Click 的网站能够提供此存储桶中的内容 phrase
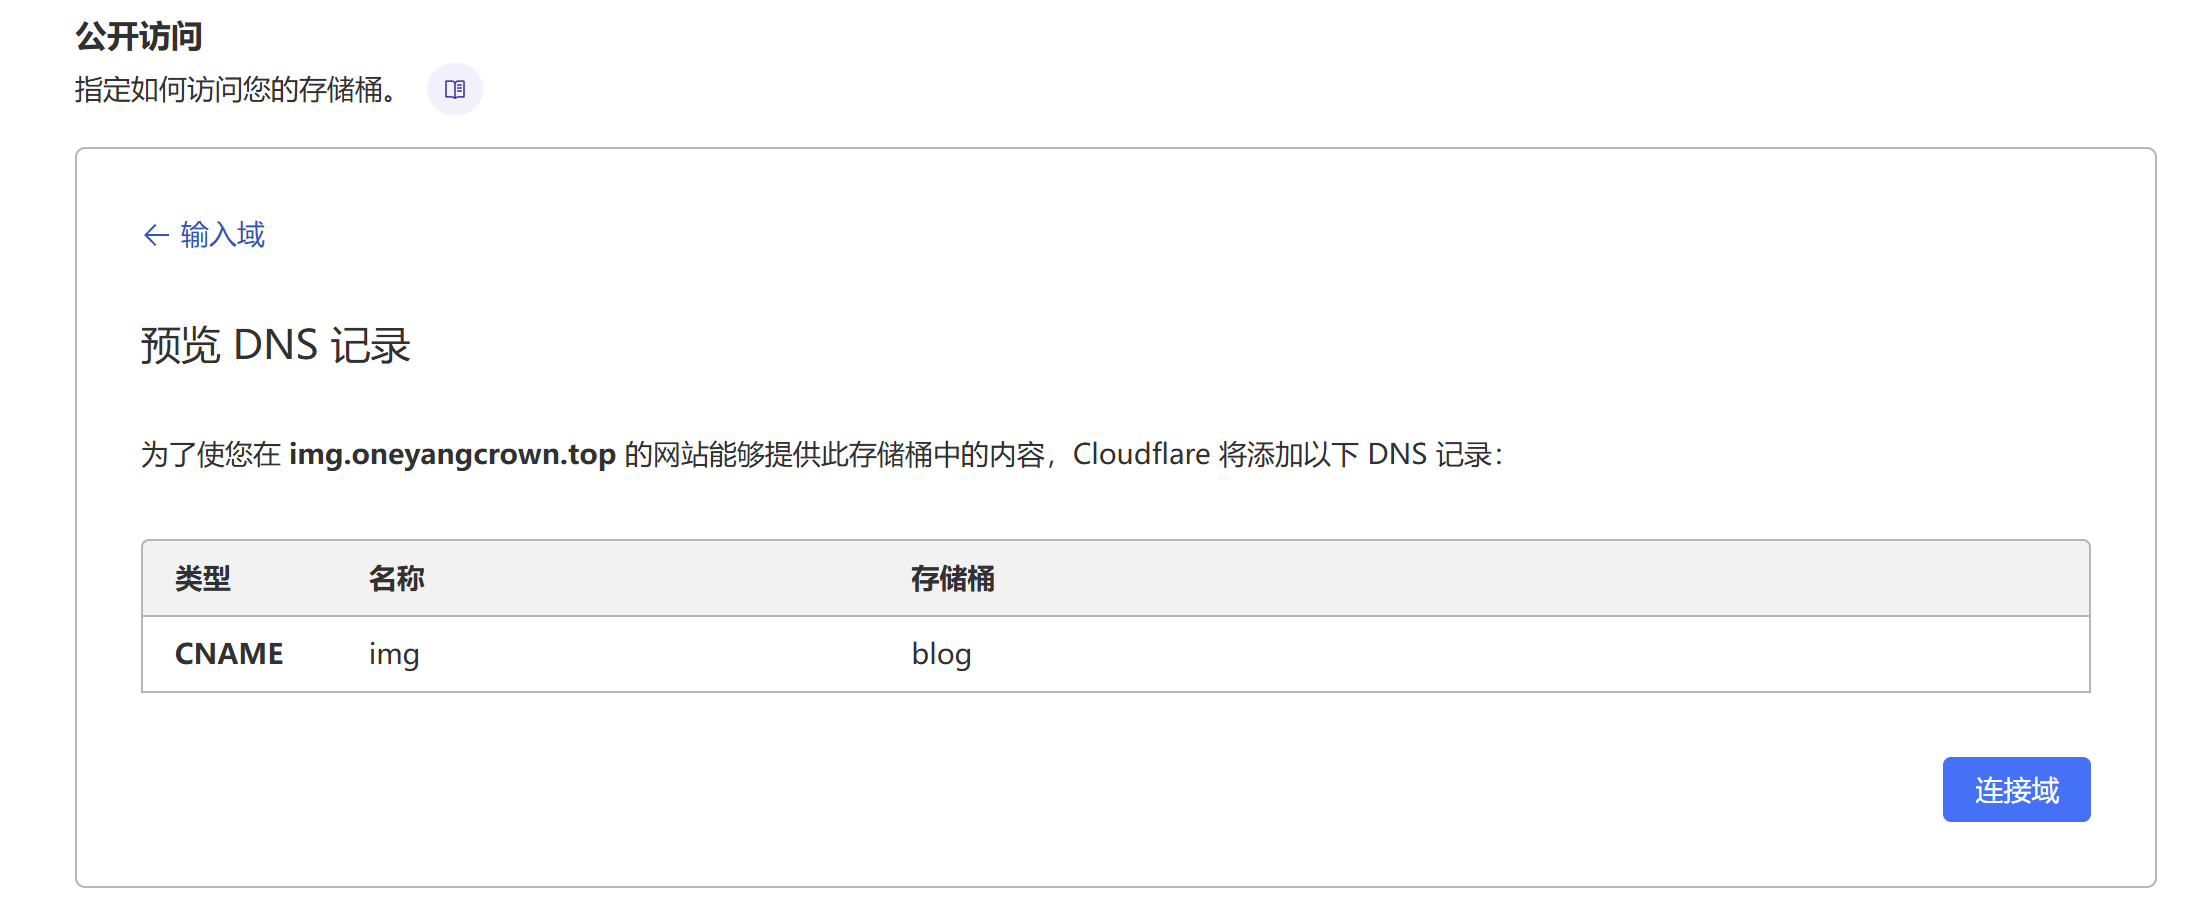2194x906 pixels. tap(835, 455)
